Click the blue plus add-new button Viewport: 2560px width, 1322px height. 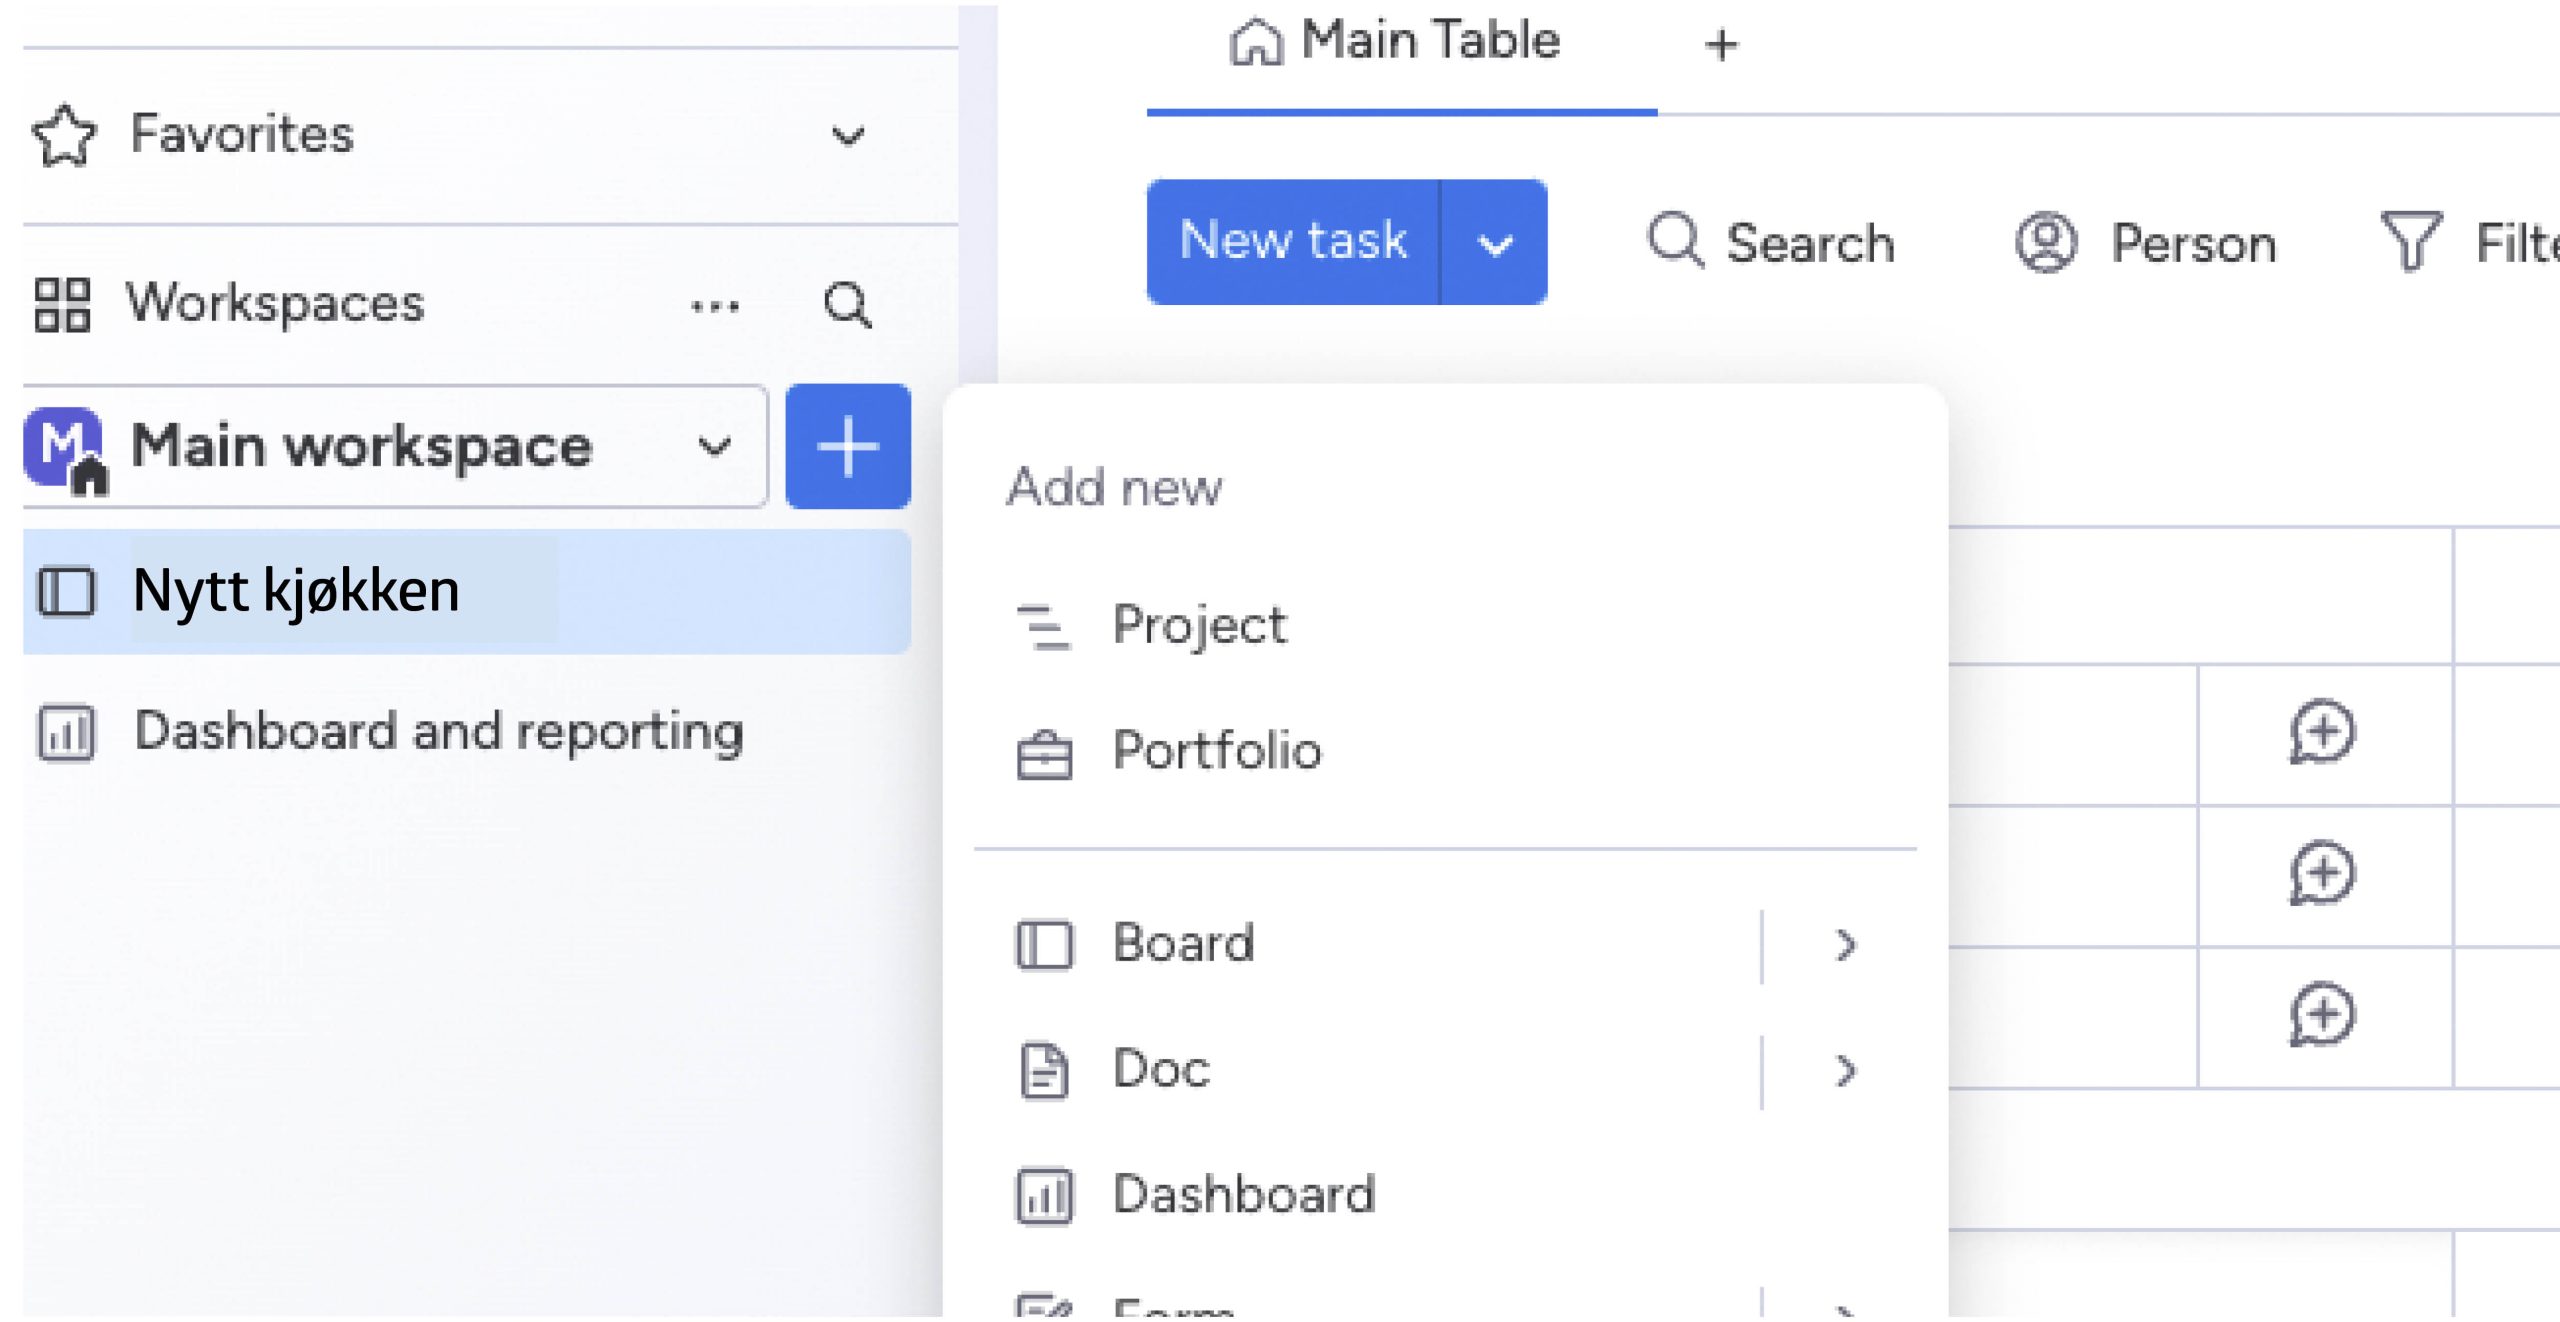tap(847, 446)
